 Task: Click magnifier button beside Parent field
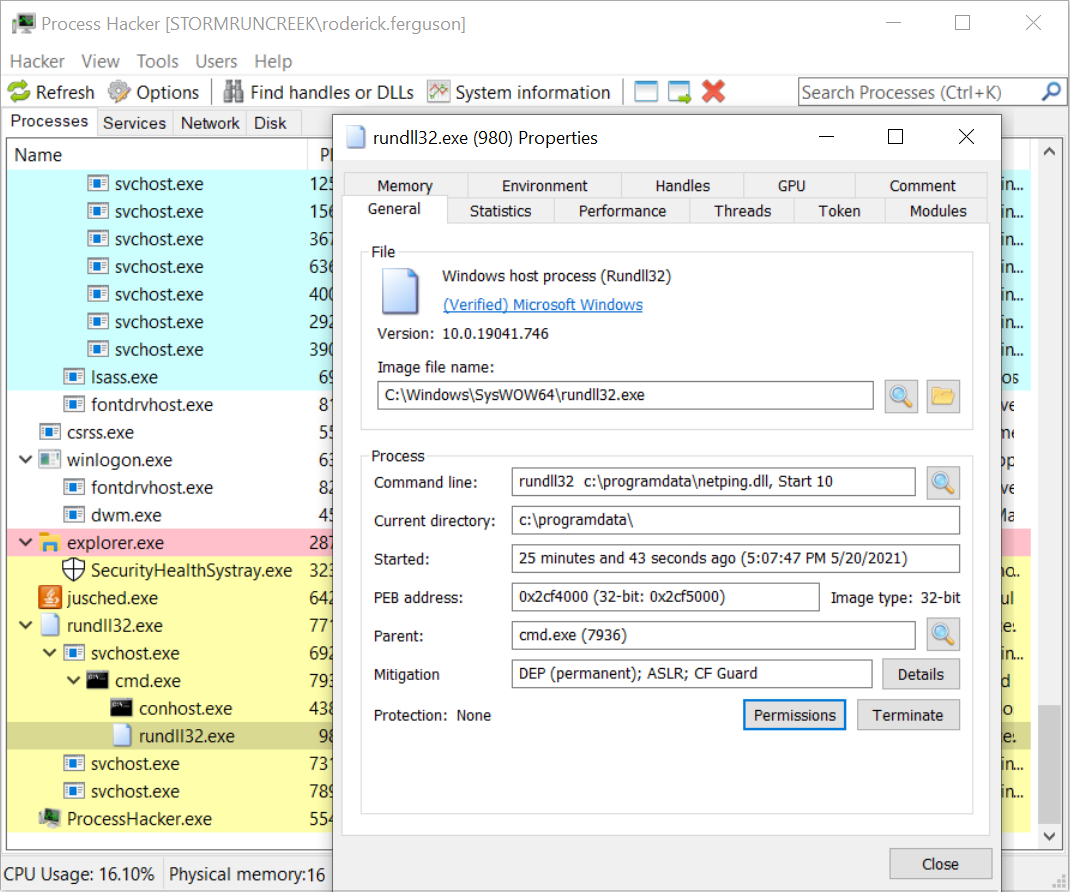tap(943, 635)
